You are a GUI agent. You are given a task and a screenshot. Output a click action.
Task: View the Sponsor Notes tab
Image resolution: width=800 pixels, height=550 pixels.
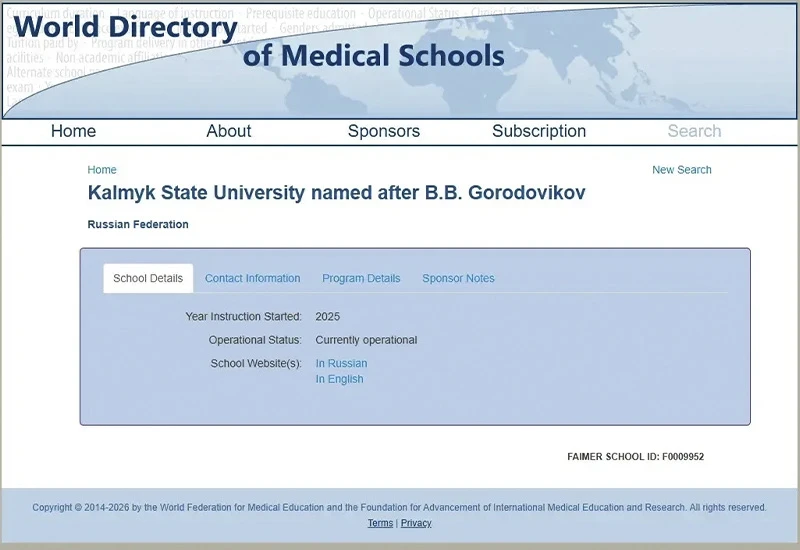coord(458,278)
